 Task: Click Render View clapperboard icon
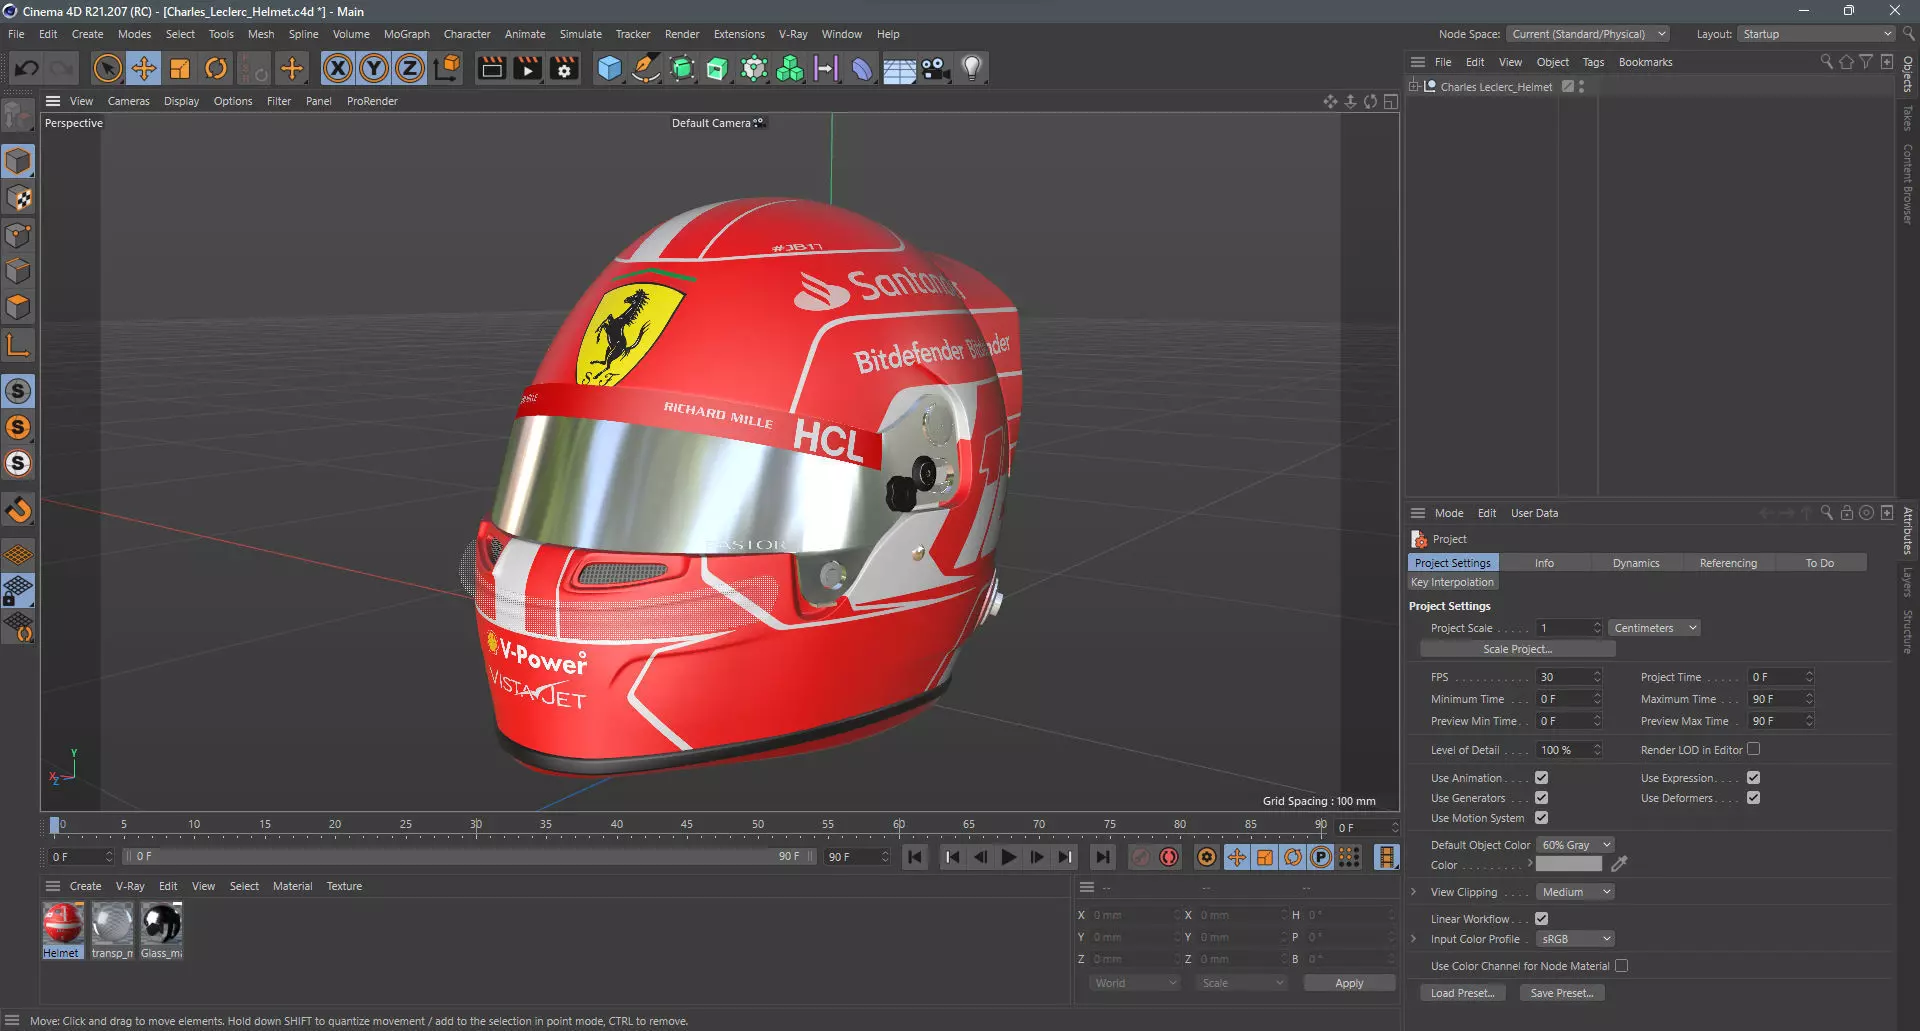click(x=491, y=68)
